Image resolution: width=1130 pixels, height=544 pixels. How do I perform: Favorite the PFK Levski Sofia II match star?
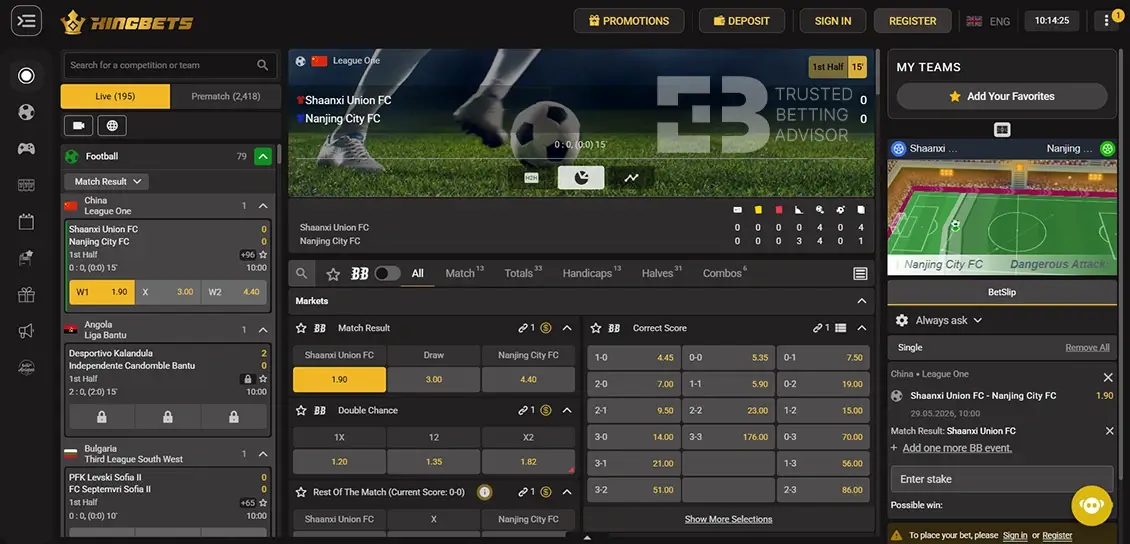[x=263, y=503]
